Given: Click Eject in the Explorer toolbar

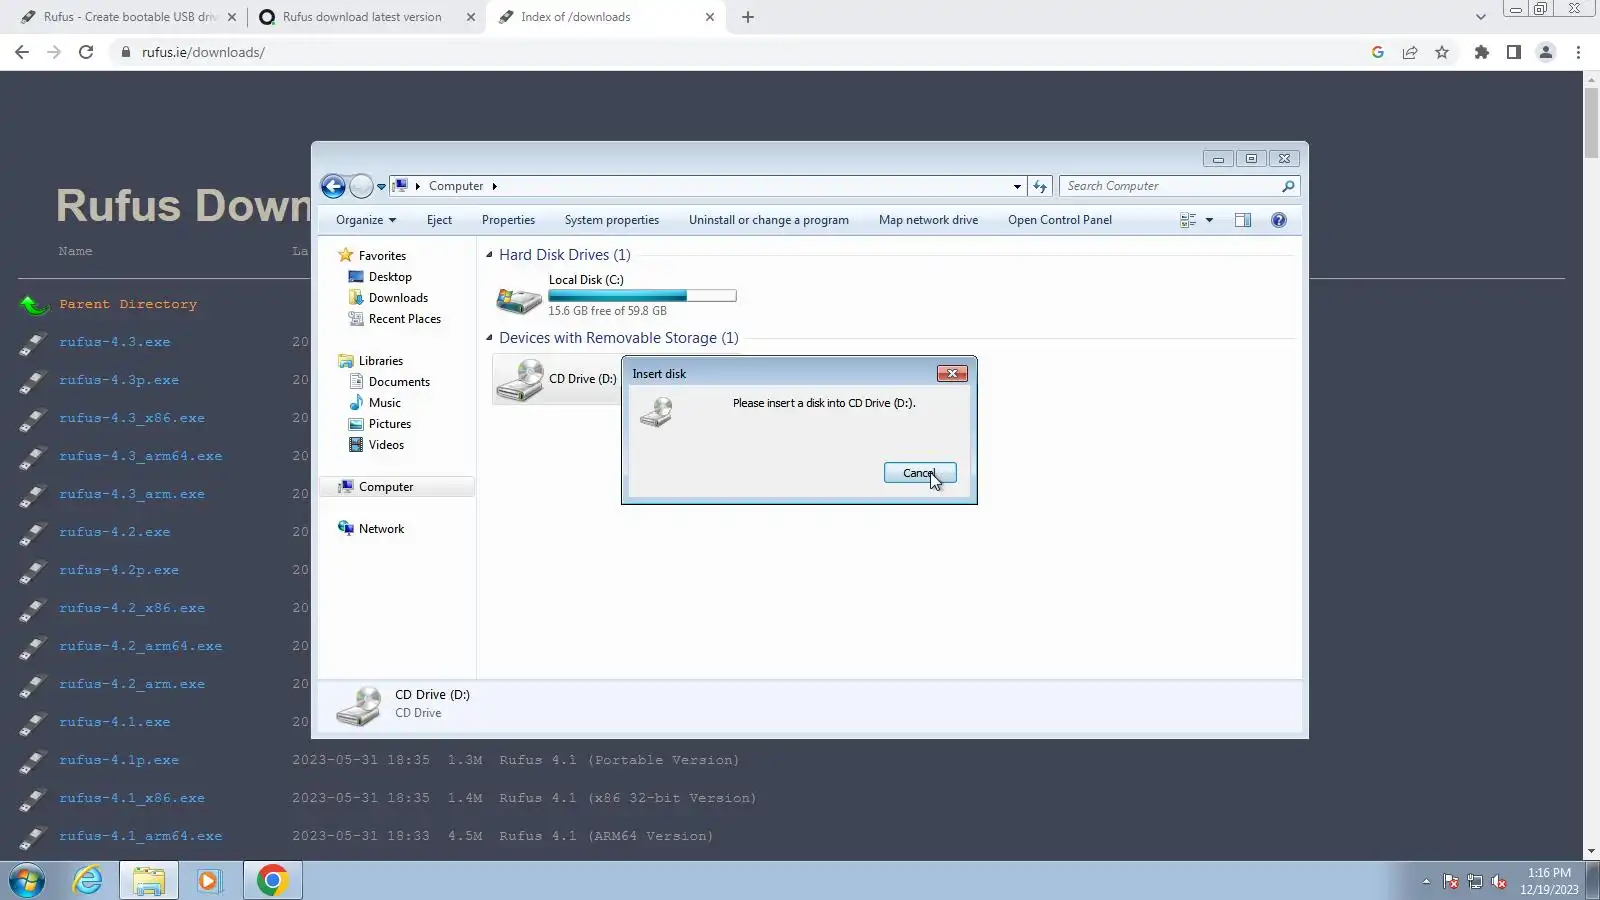Looking at the screenshot, I should coord(439,220).
